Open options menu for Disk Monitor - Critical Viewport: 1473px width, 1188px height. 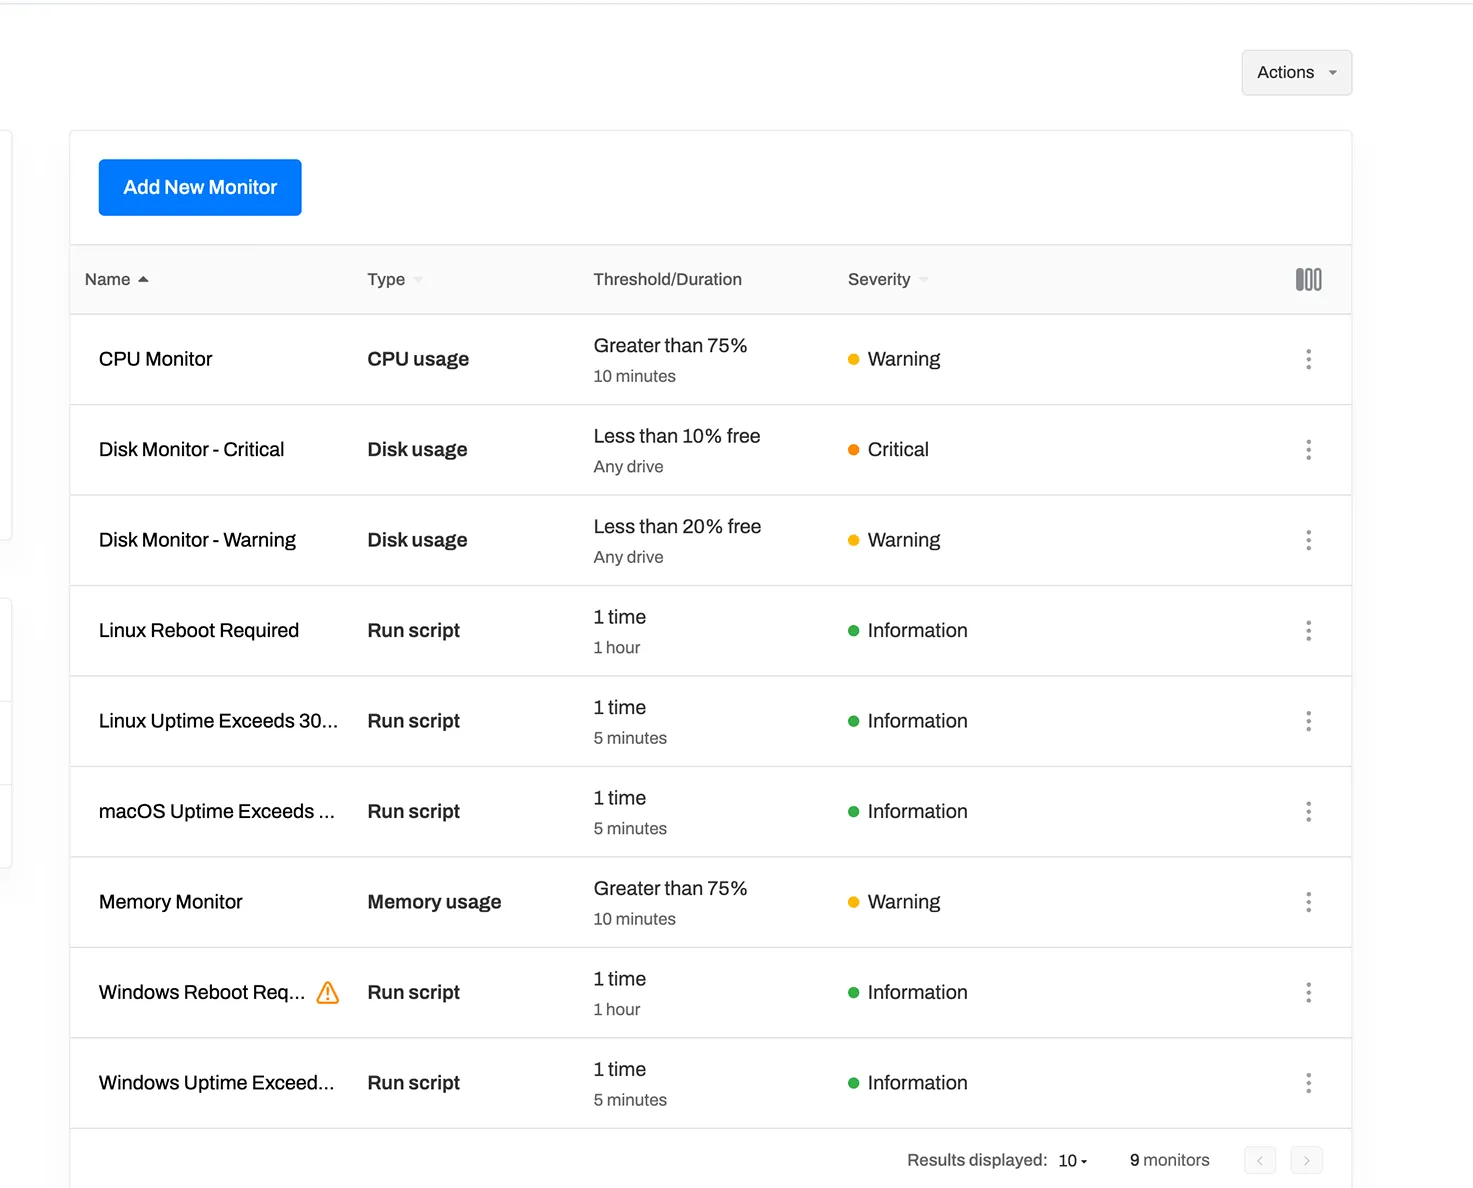1308,450
